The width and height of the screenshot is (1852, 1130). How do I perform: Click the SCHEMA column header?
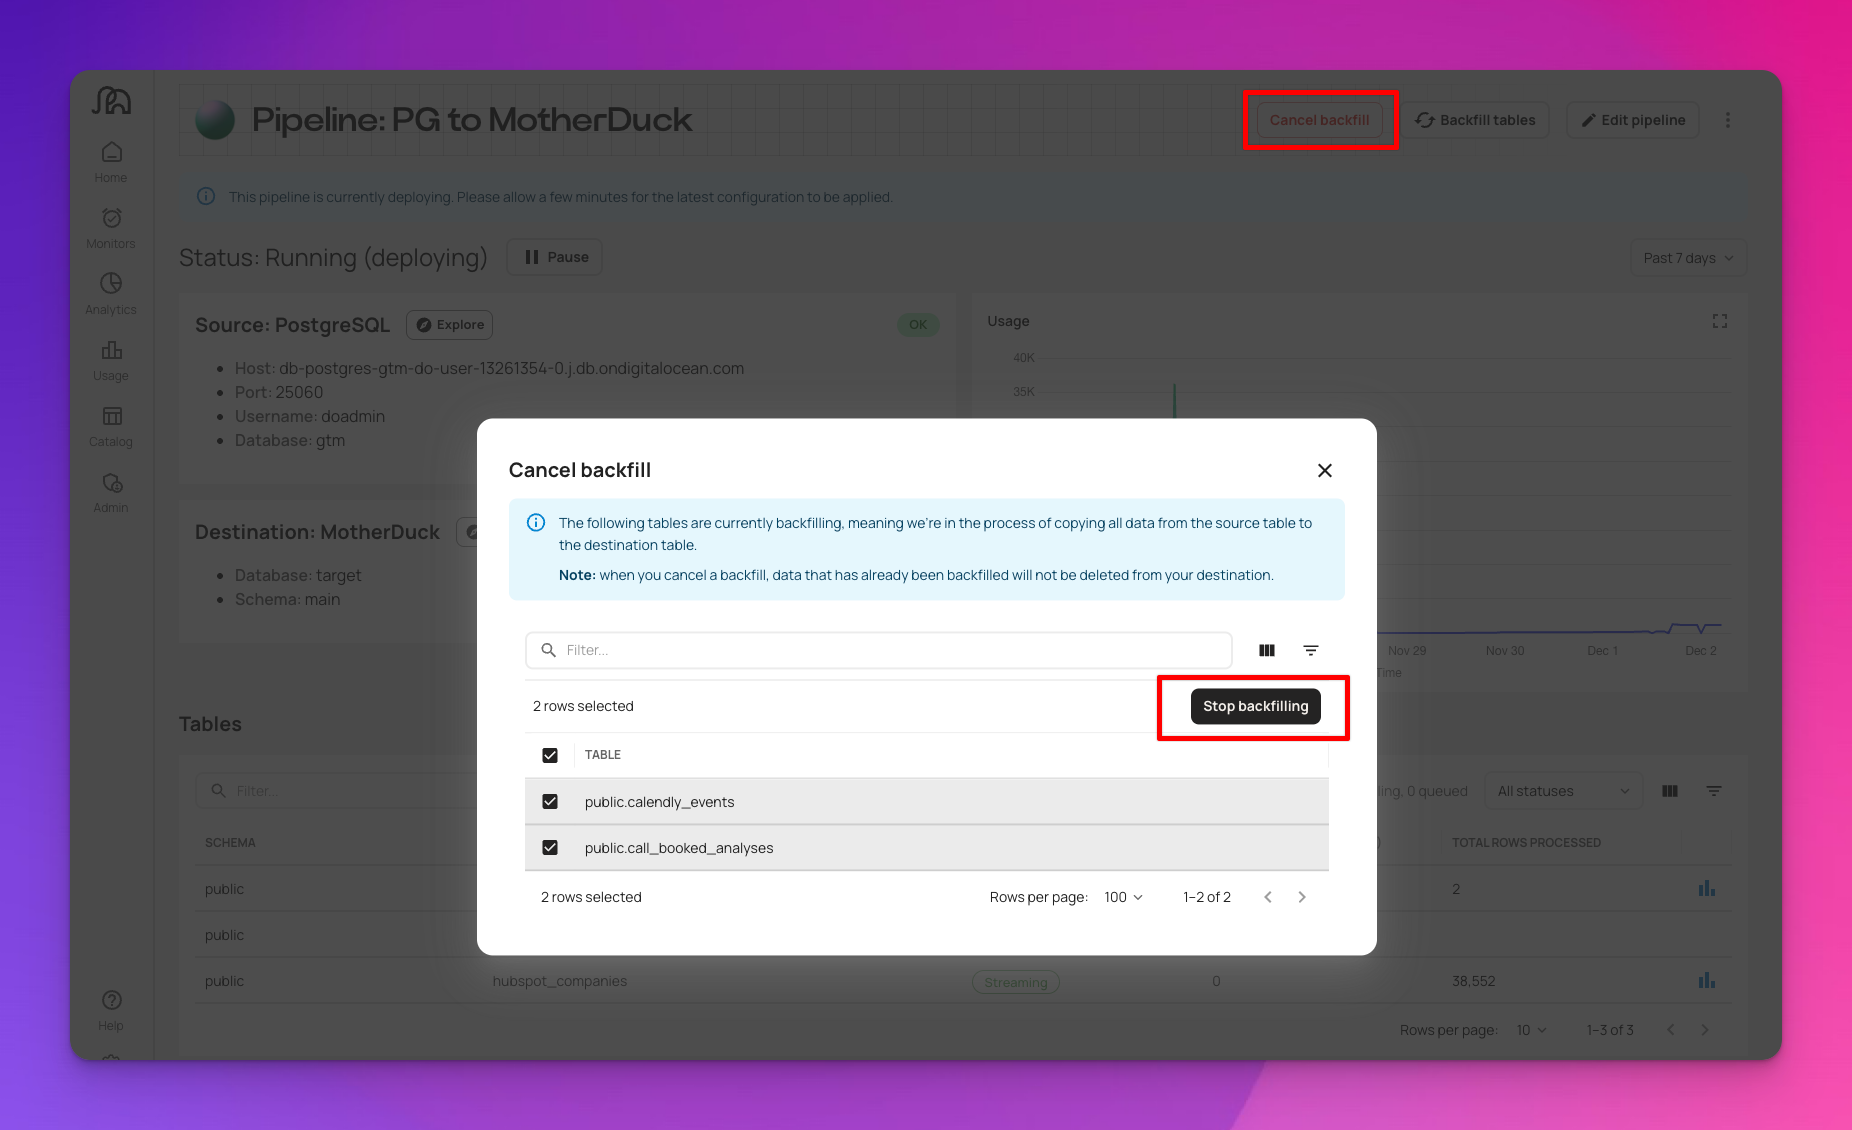click(230, 843)
